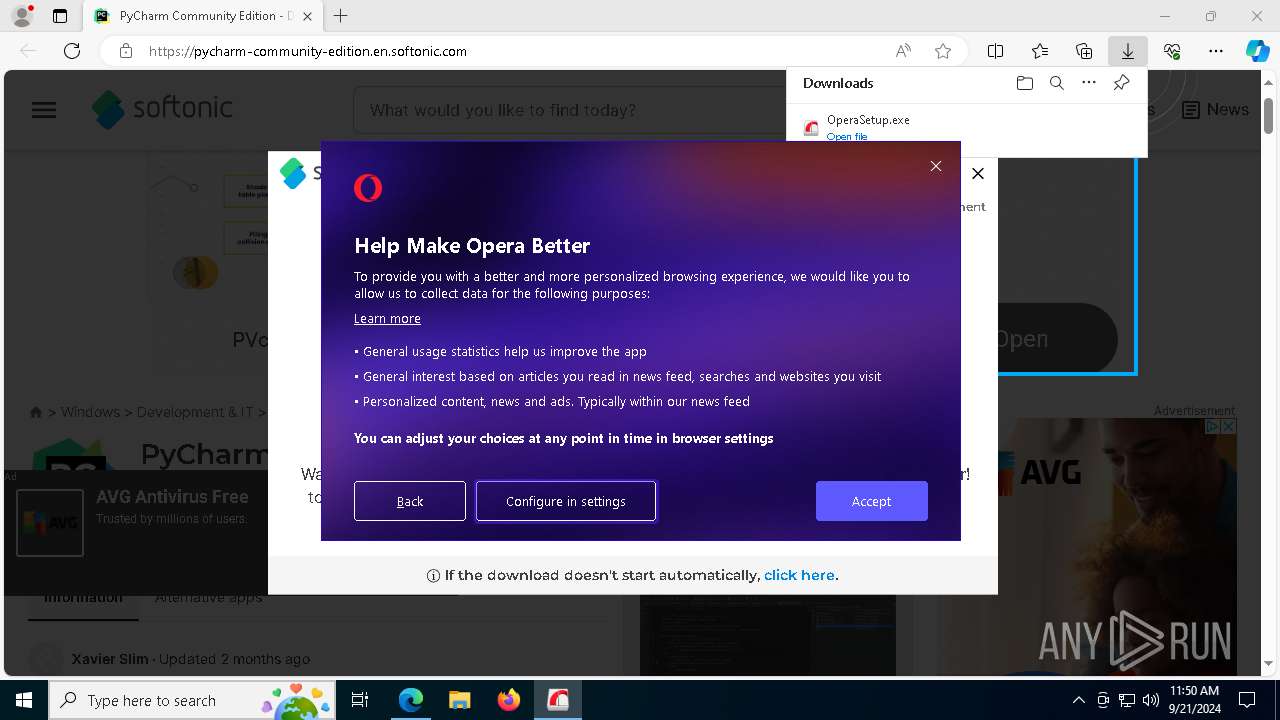Open Development & IT breadcrumb
Image resolution: width=1280 pixels, height=720 pixels.
195,412
